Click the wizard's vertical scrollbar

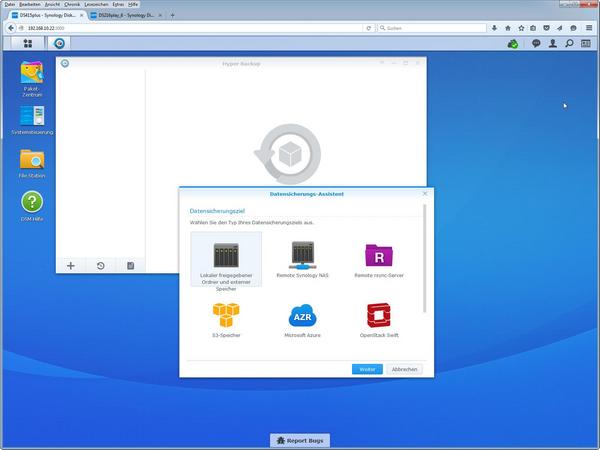(x=424, y=258)
